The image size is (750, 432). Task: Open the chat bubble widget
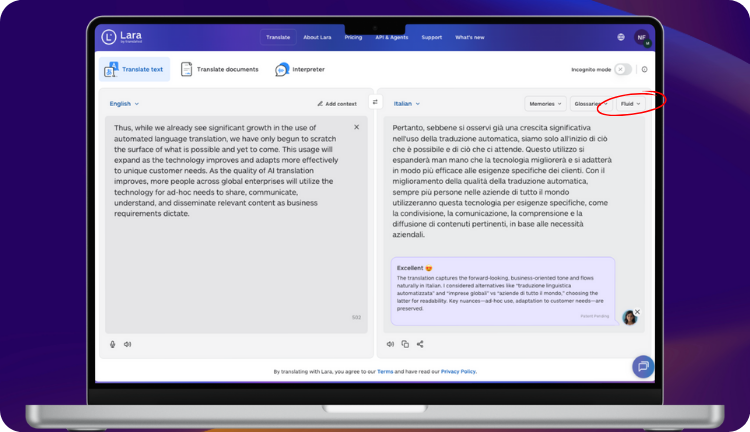[x=643, y=366]
